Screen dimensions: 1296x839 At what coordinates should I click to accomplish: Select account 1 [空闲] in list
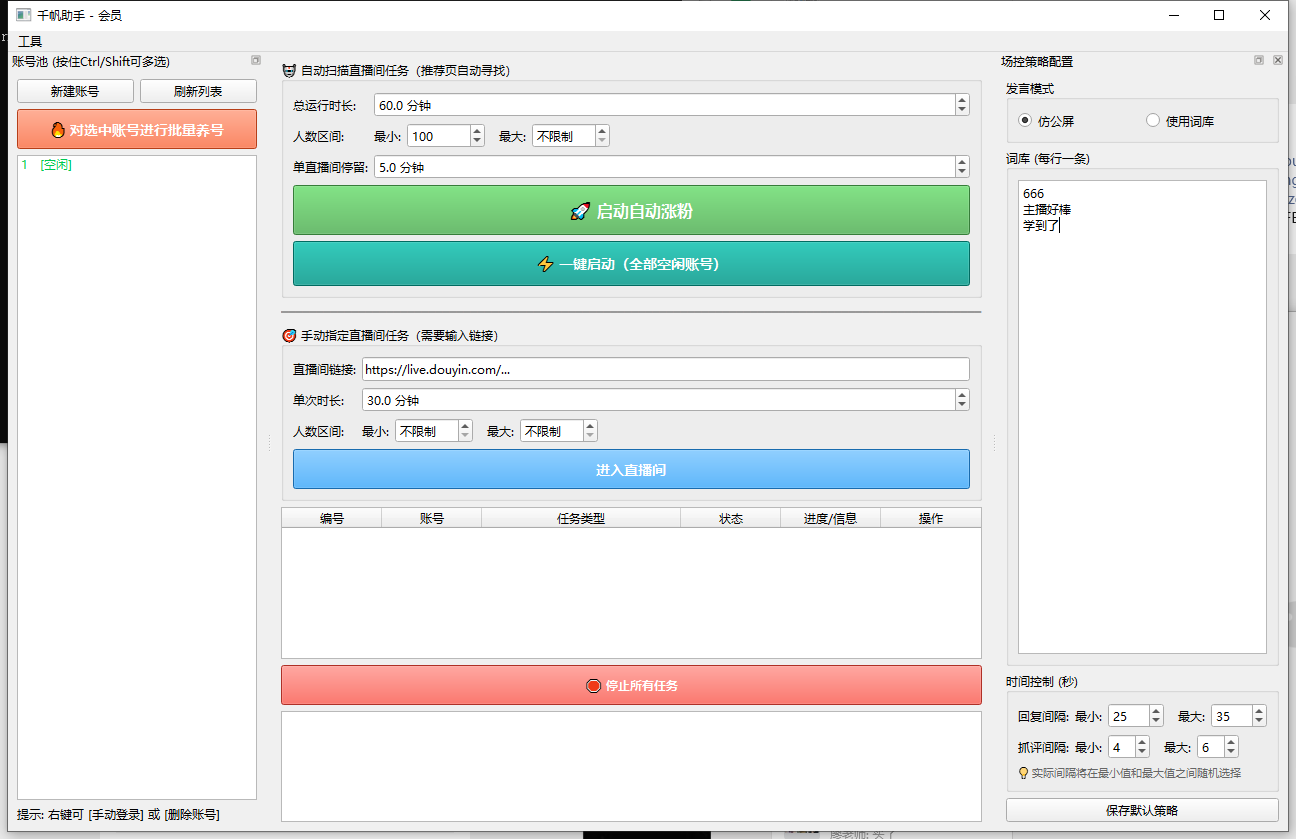click(x=47, y=165)
